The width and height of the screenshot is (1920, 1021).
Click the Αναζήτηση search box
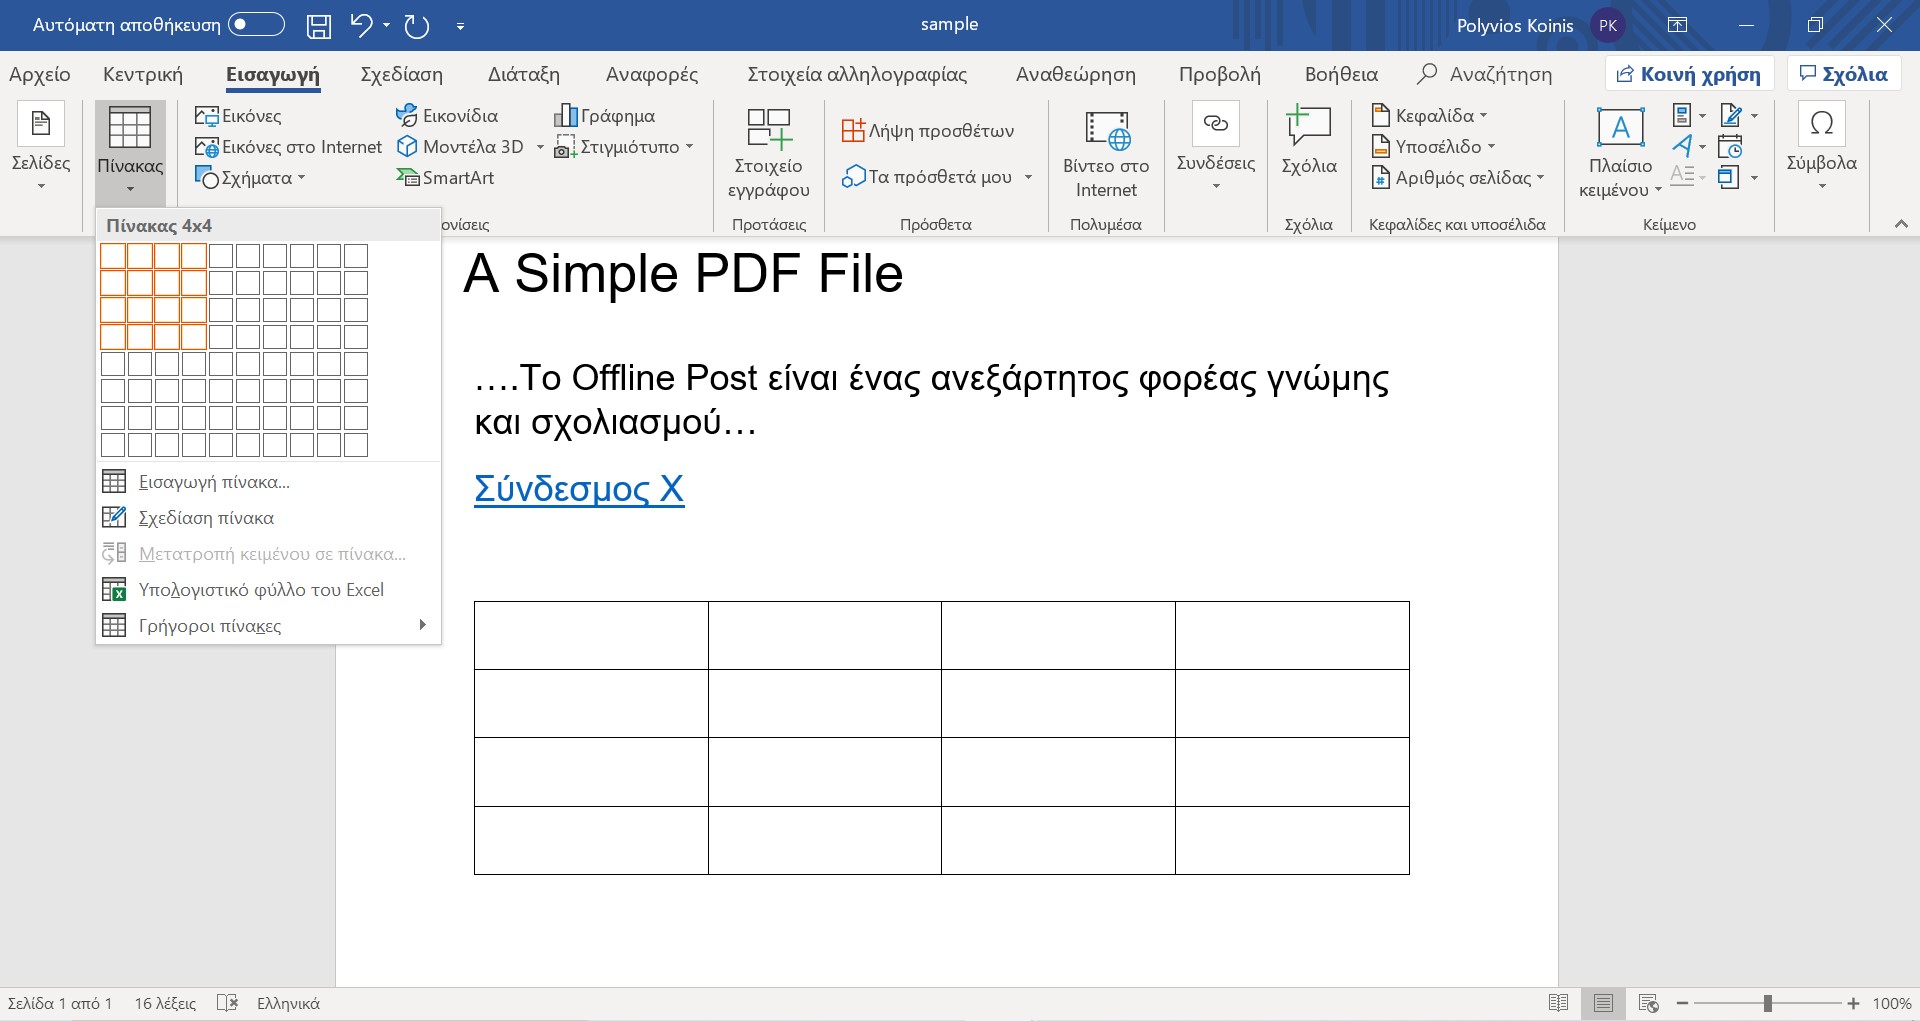click(1486, 74)
